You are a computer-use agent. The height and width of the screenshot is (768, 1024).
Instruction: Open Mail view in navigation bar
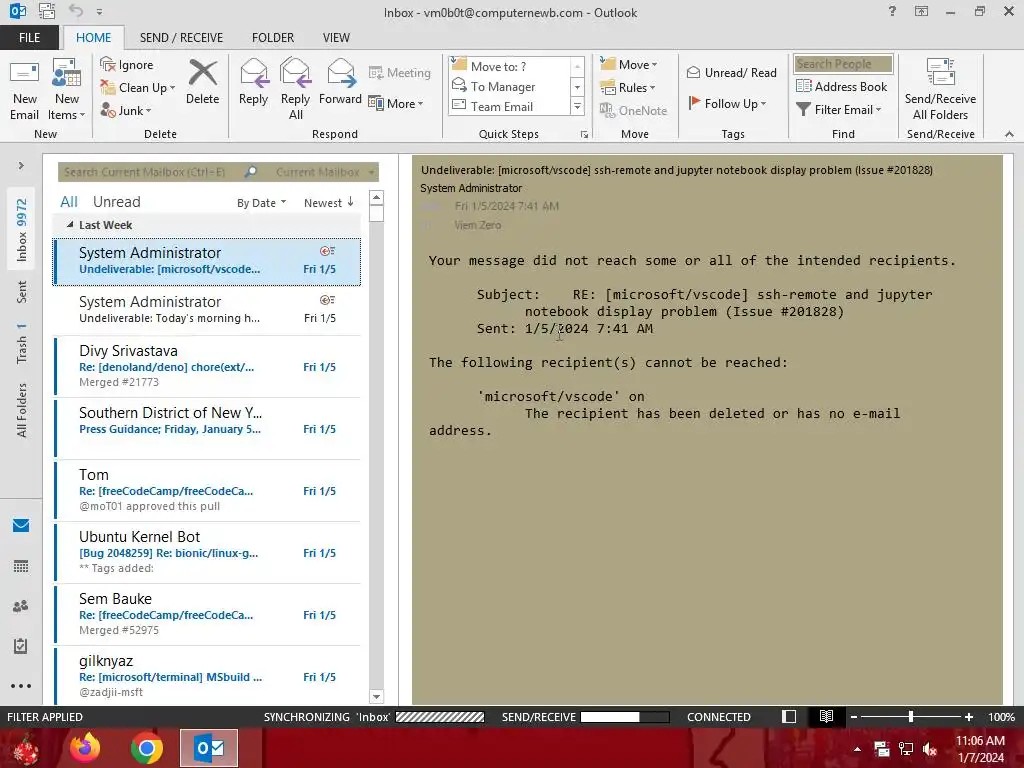[x=21, y=526]
